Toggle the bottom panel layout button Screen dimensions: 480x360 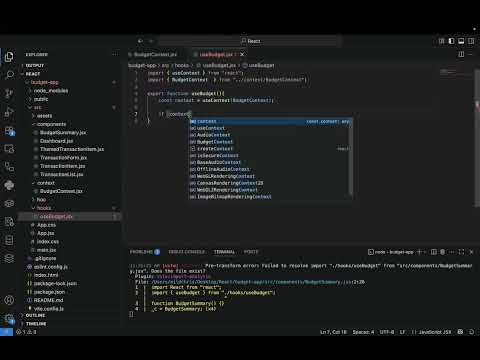point(461,41)
